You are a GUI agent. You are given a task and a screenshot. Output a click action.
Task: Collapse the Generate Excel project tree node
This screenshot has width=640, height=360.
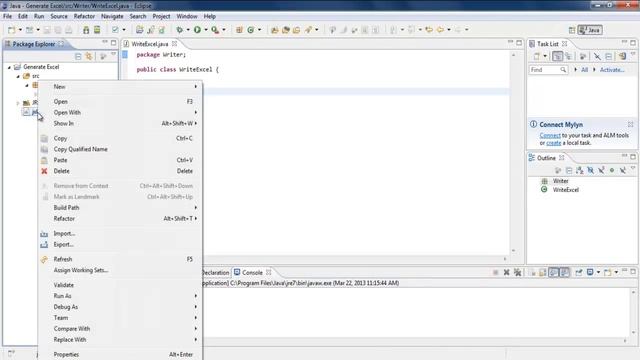point(9,67)
